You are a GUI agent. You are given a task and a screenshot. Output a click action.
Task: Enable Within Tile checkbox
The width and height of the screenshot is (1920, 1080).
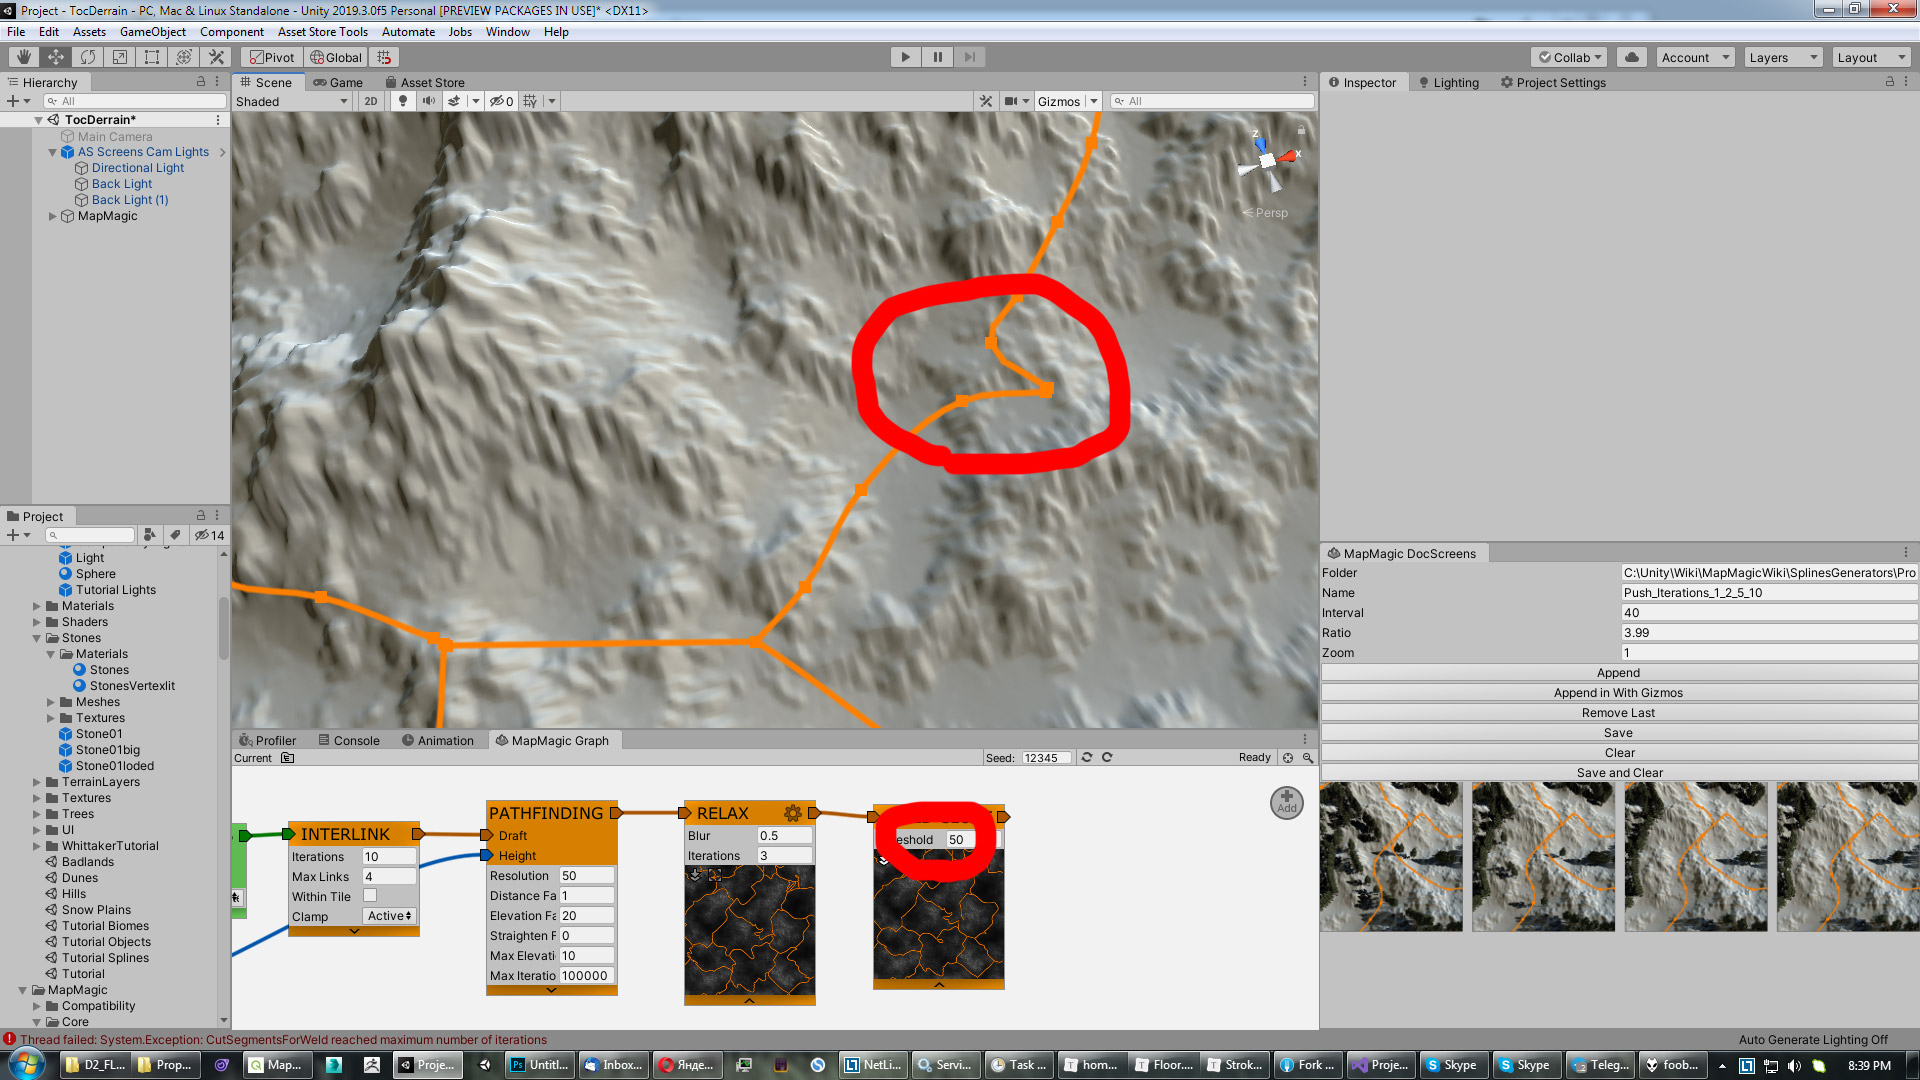370,896
